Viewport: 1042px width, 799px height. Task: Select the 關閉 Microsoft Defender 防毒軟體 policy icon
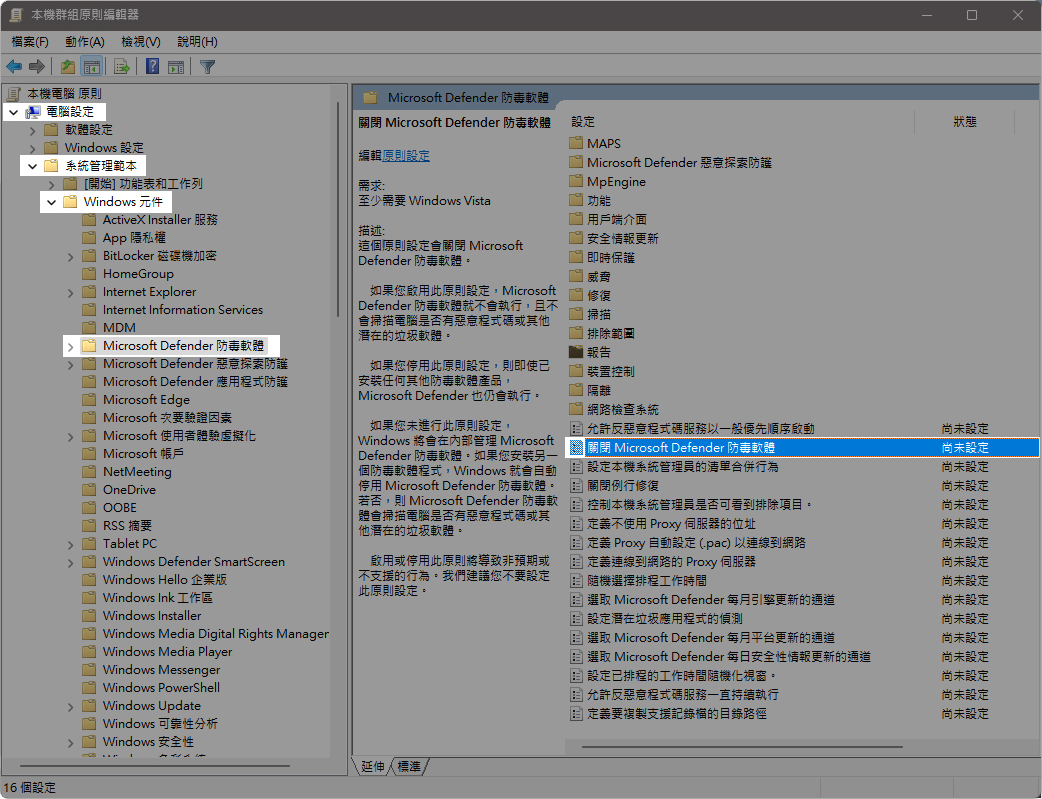[x=576, y=448]
